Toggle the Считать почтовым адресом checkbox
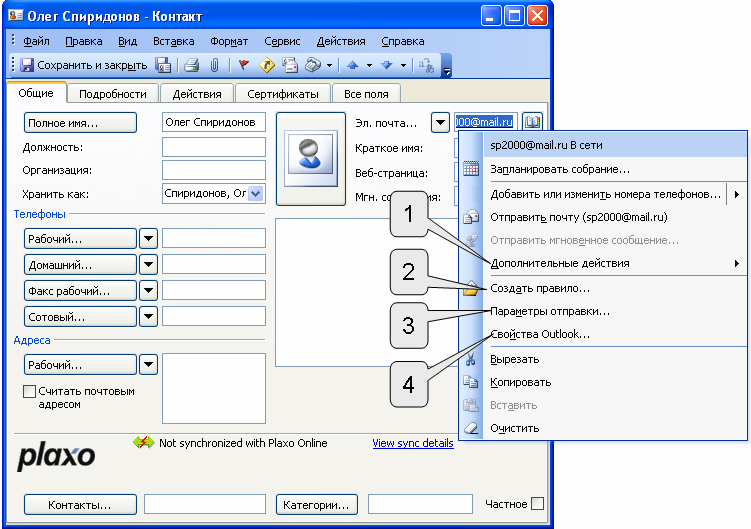The image size is (751, 529). pos(29,391)
